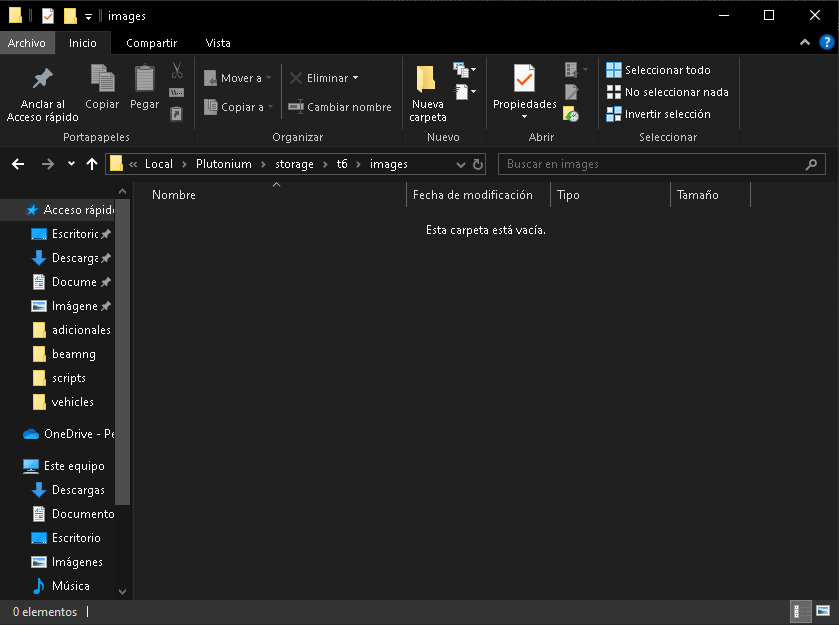Click the paste shortcut icon in Portapapeles

[x=177, y=113]
